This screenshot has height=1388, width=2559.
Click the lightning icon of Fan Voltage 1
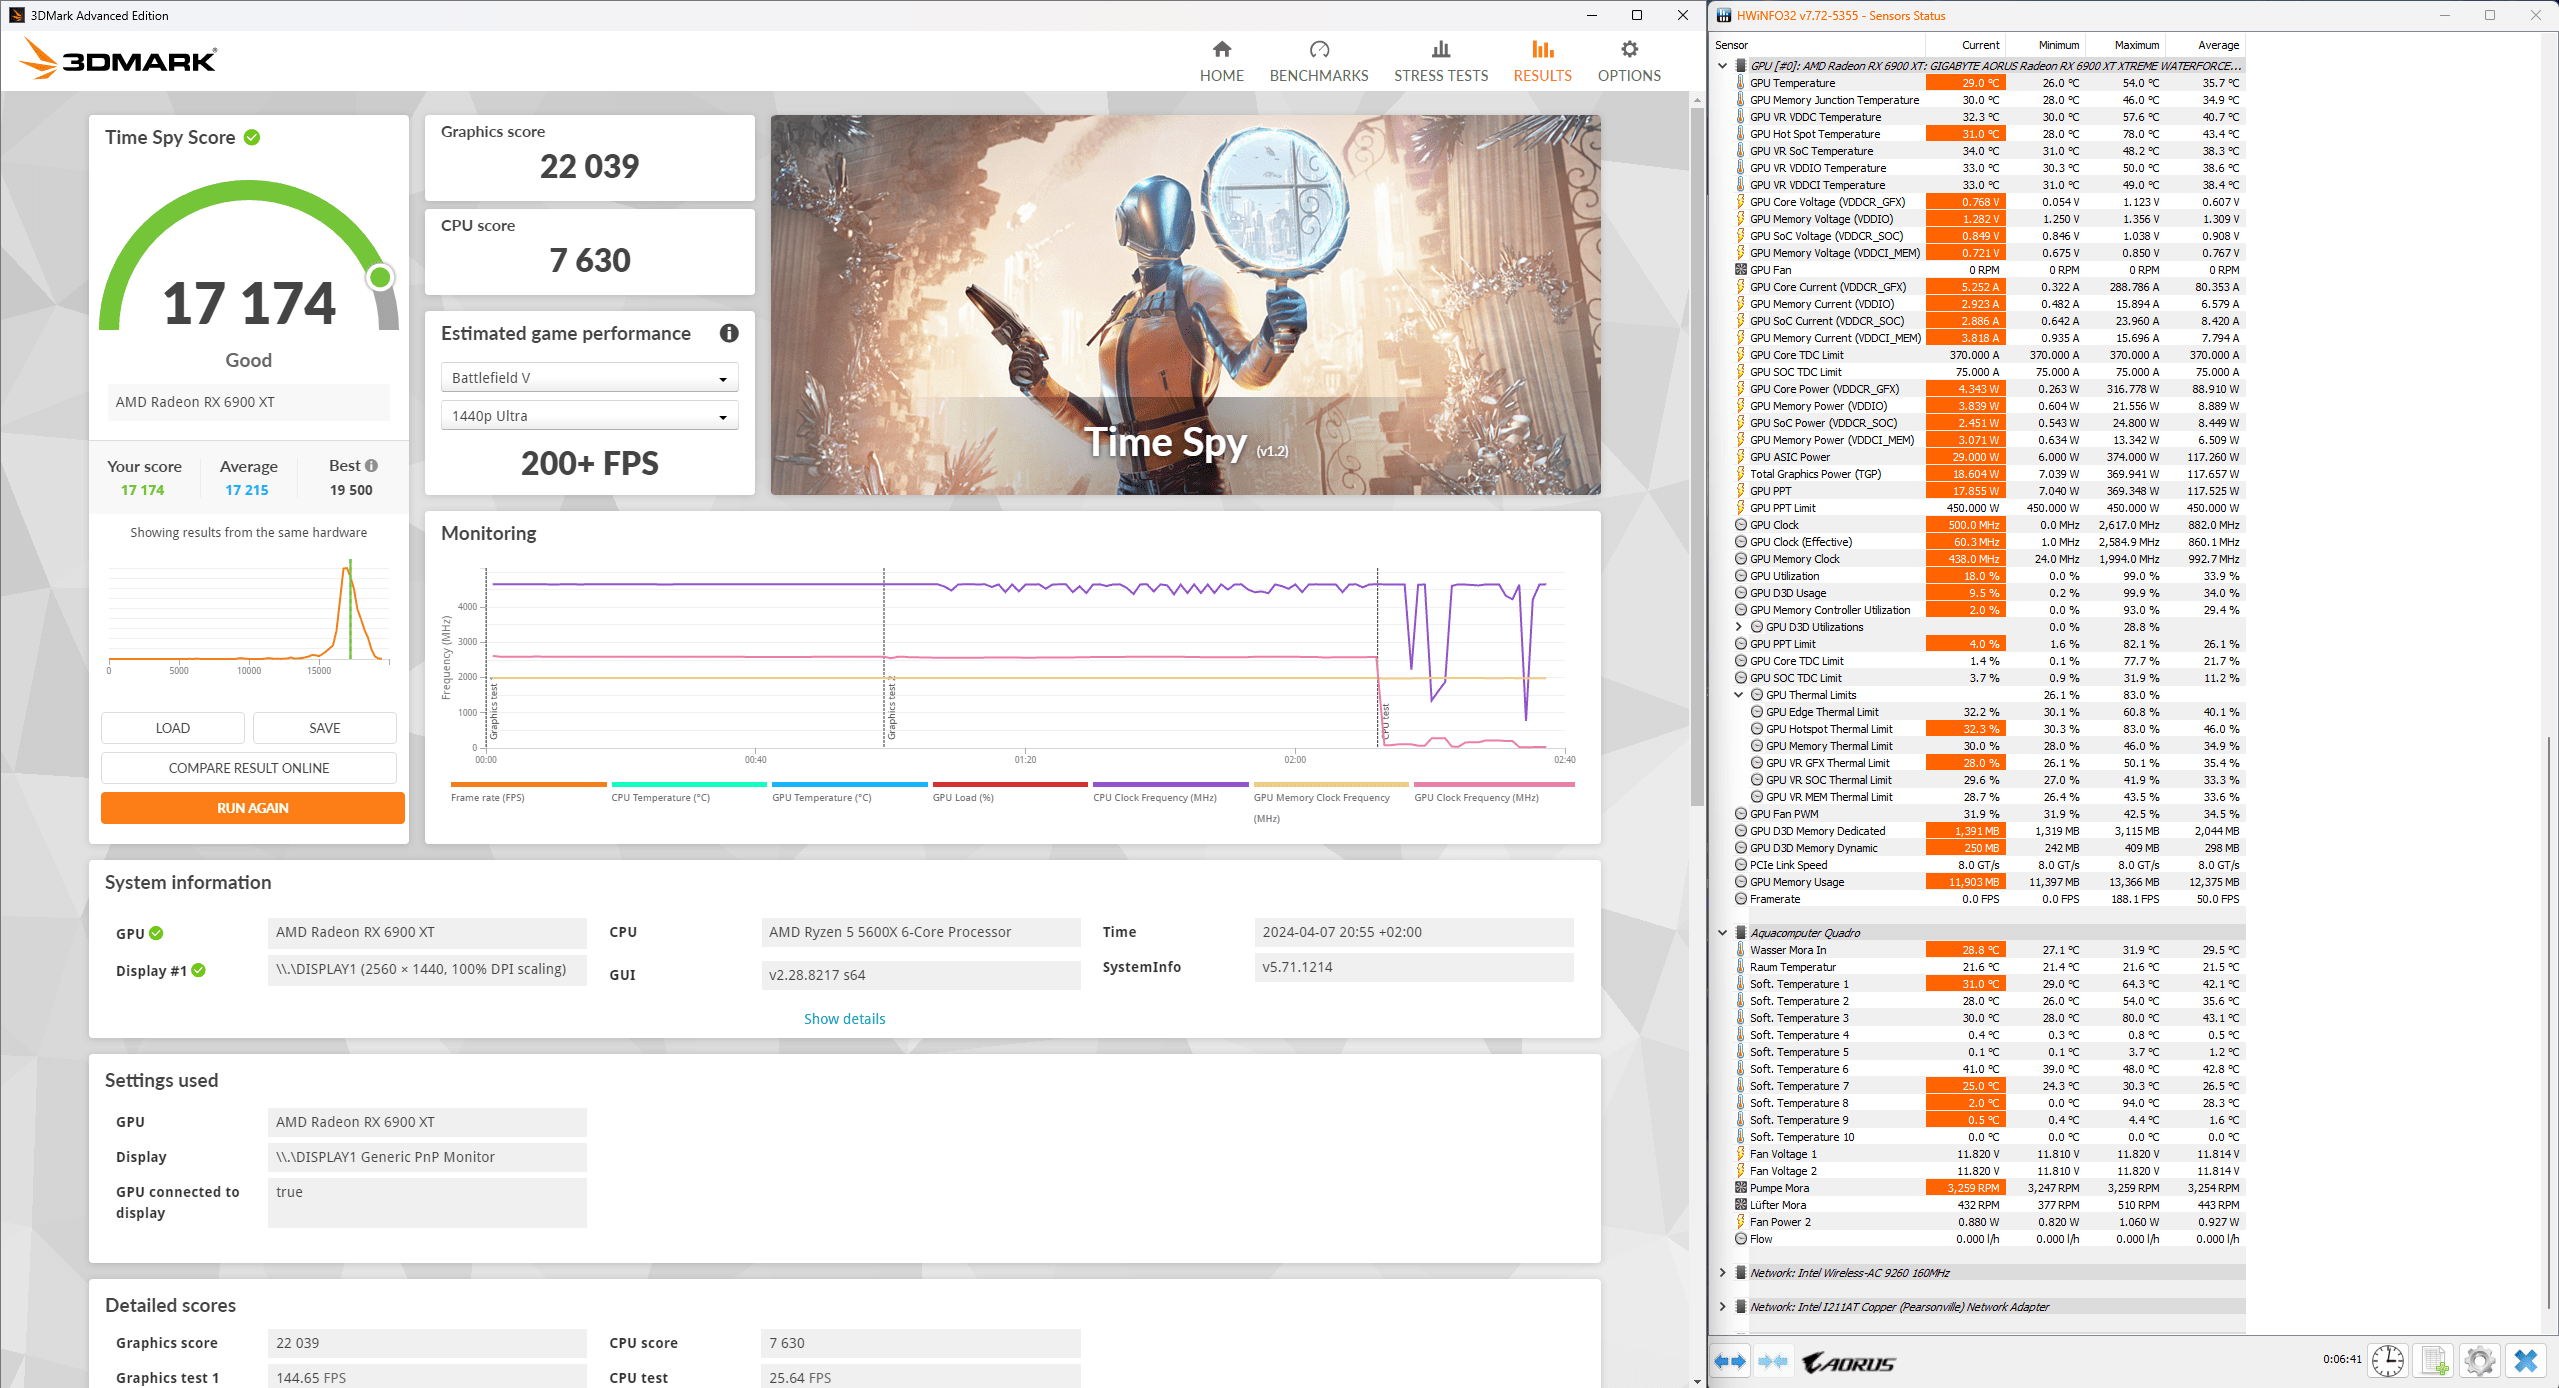pyautogui.click(x=1741, y=1155)
